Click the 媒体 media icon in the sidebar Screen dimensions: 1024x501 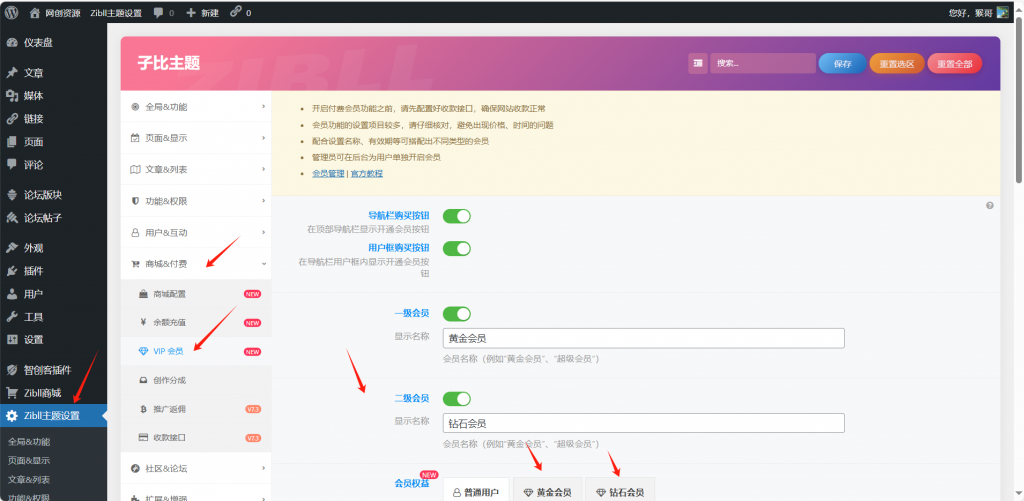click(12, 95)
